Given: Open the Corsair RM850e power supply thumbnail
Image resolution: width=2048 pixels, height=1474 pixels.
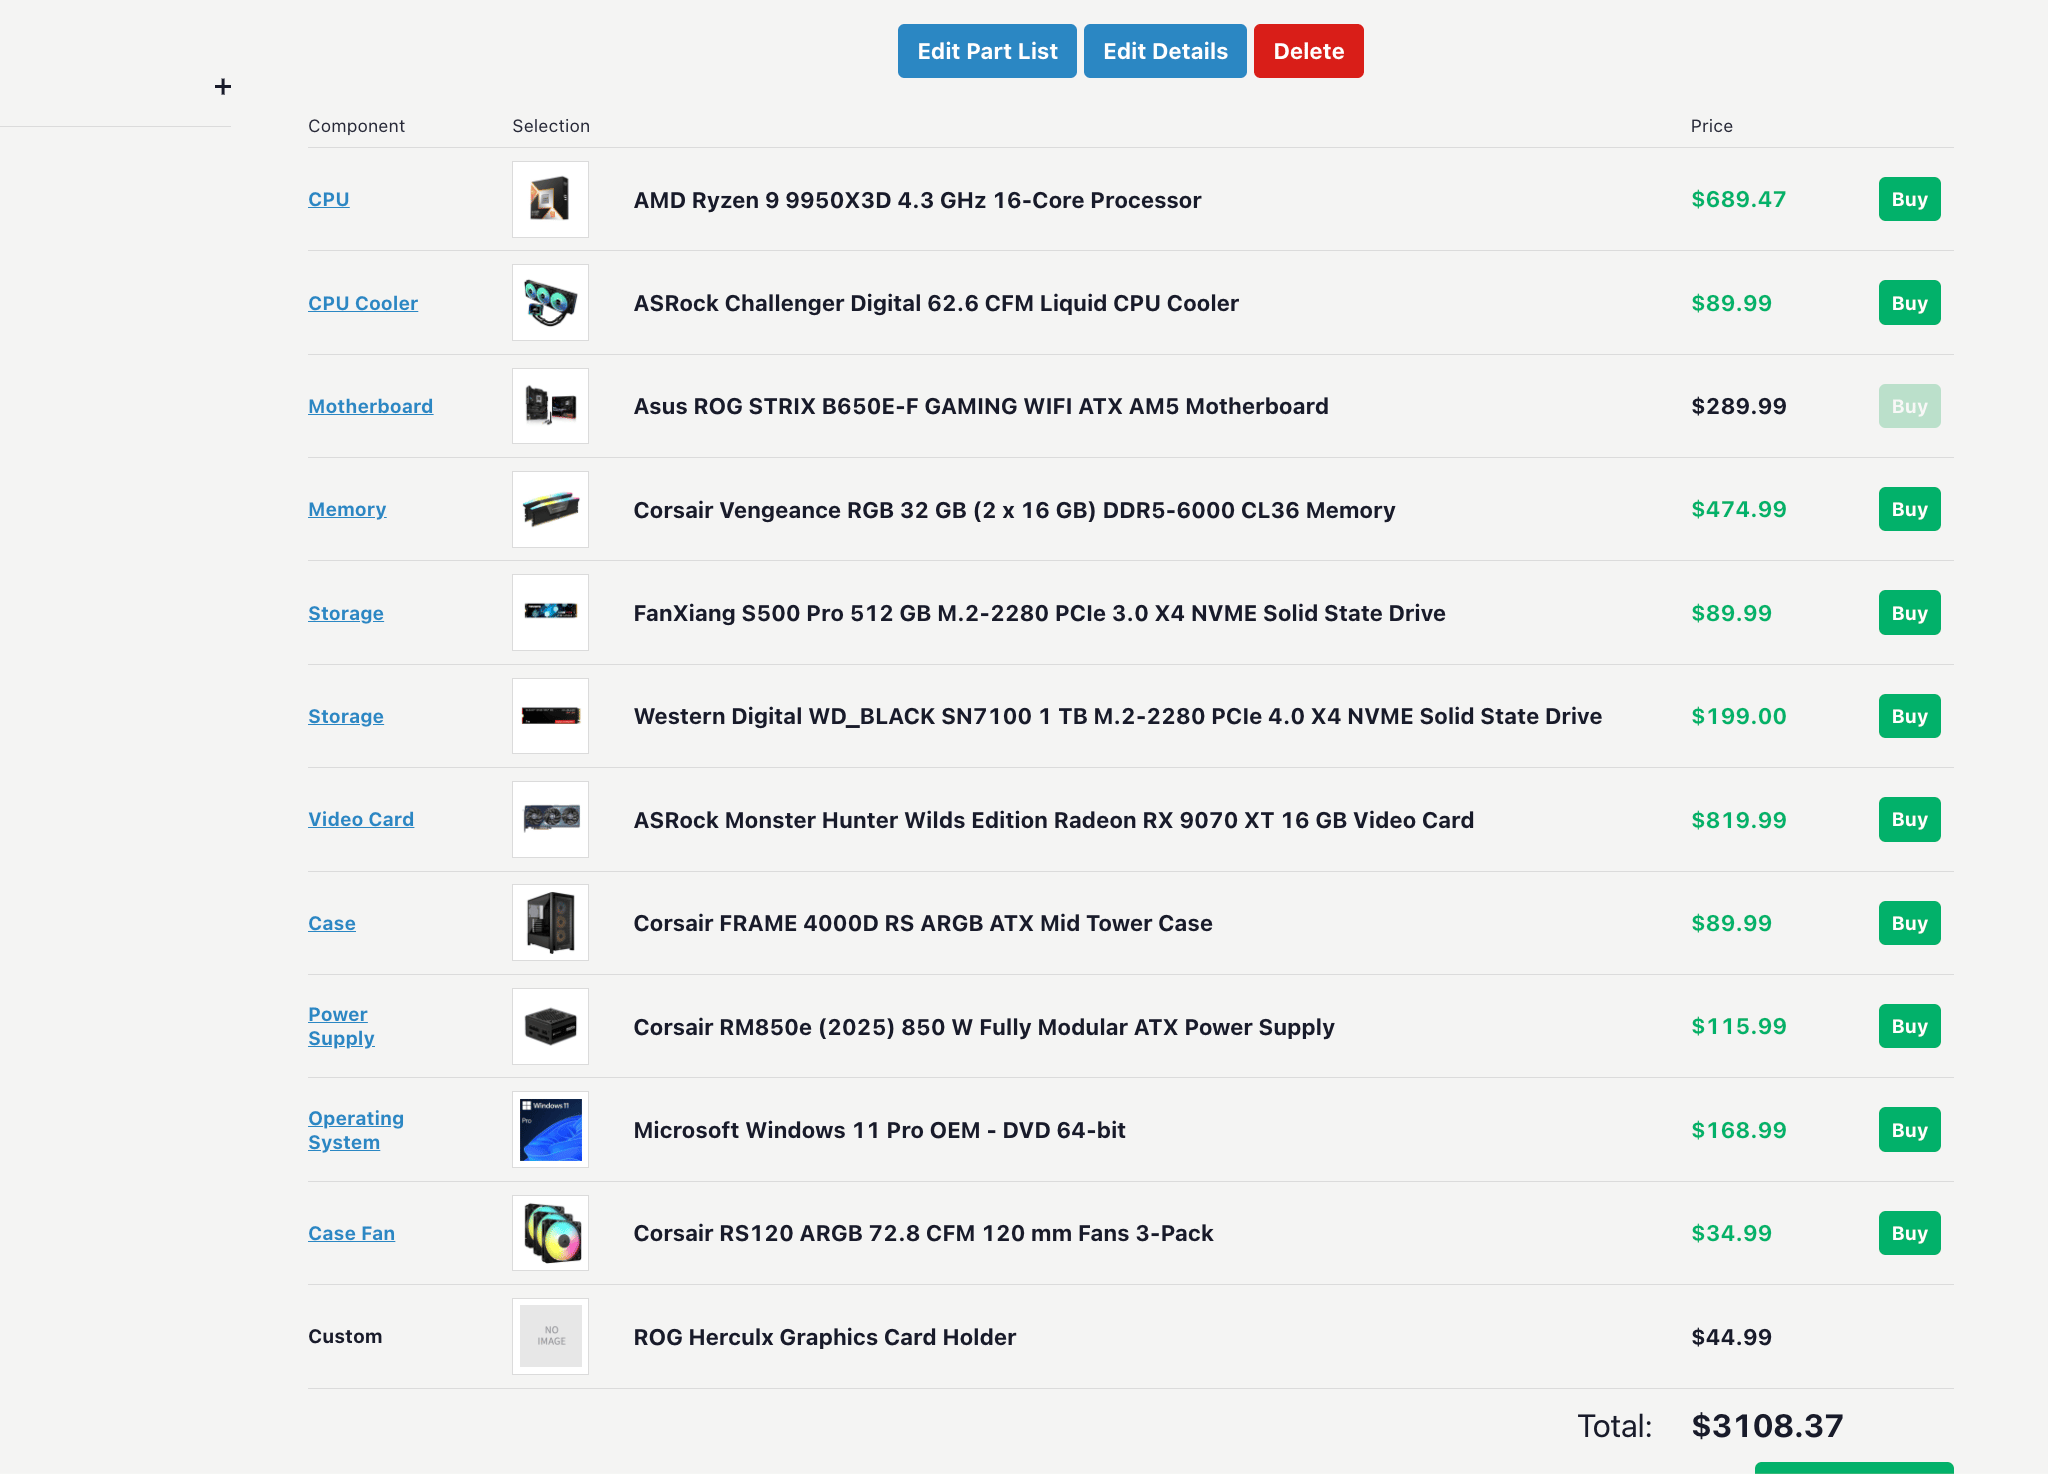Looking at the screenshot, I should pyautogui.click(x=550, y=1026).
